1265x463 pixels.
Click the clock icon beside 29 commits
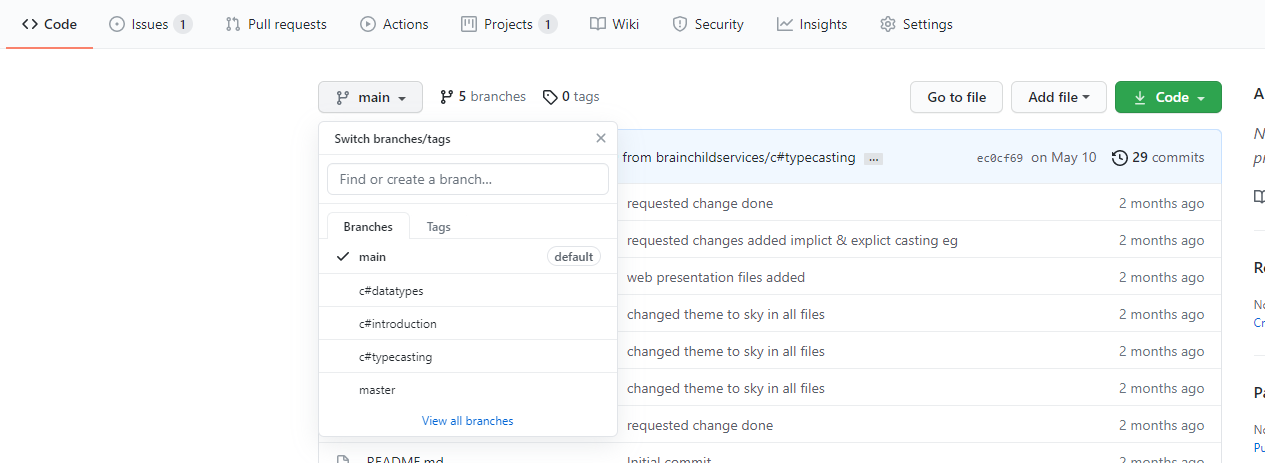pyautogui.click(x=1120, y=158)
